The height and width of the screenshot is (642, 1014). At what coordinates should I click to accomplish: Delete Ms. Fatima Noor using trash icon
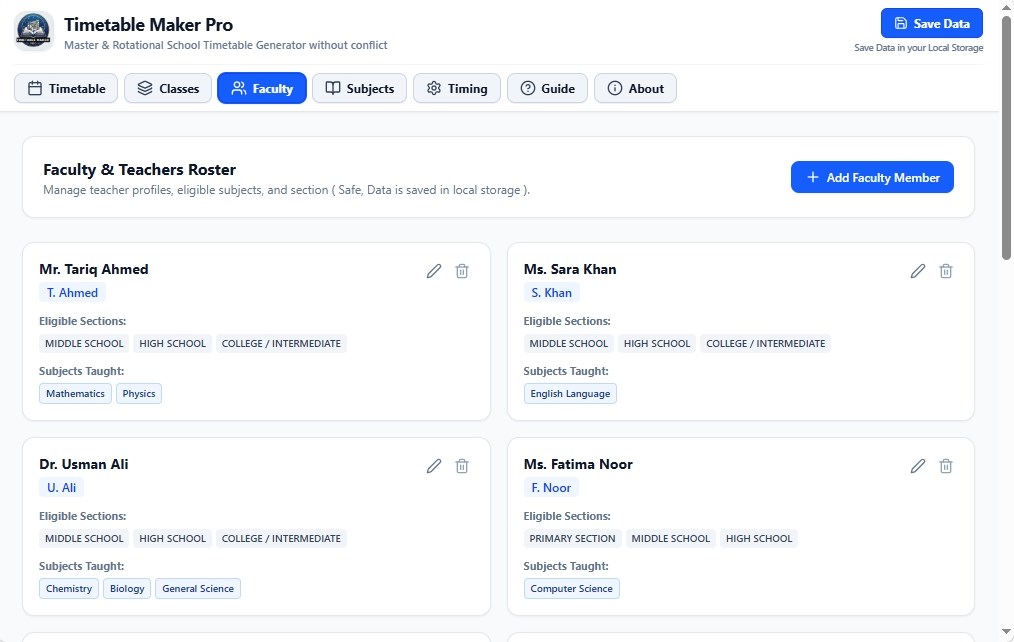click(945, 466)
